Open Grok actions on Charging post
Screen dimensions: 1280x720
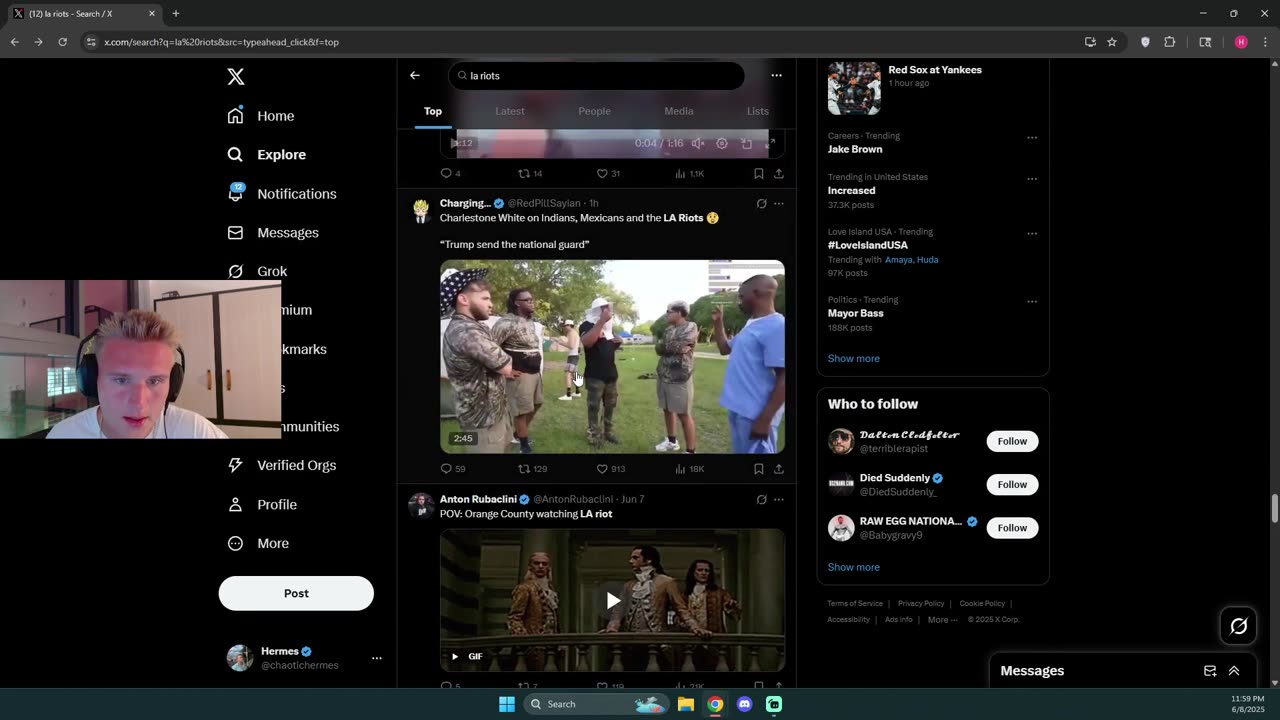(x=761, y=204)
